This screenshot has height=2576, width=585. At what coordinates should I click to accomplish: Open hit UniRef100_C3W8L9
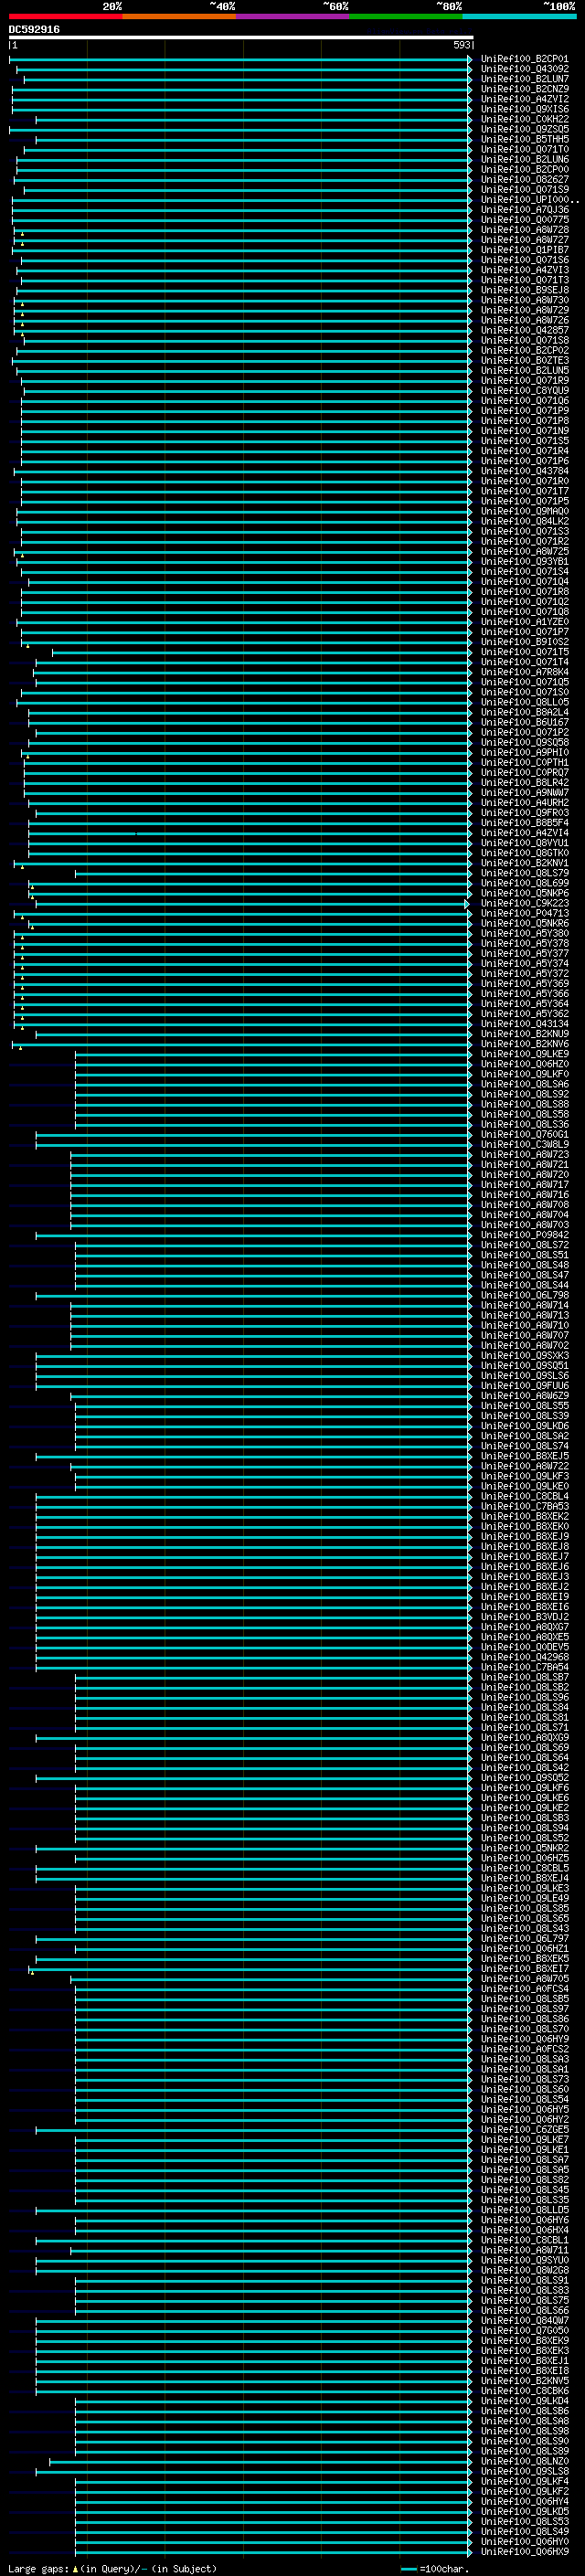pyautogui.click(x=524, y=1144)
